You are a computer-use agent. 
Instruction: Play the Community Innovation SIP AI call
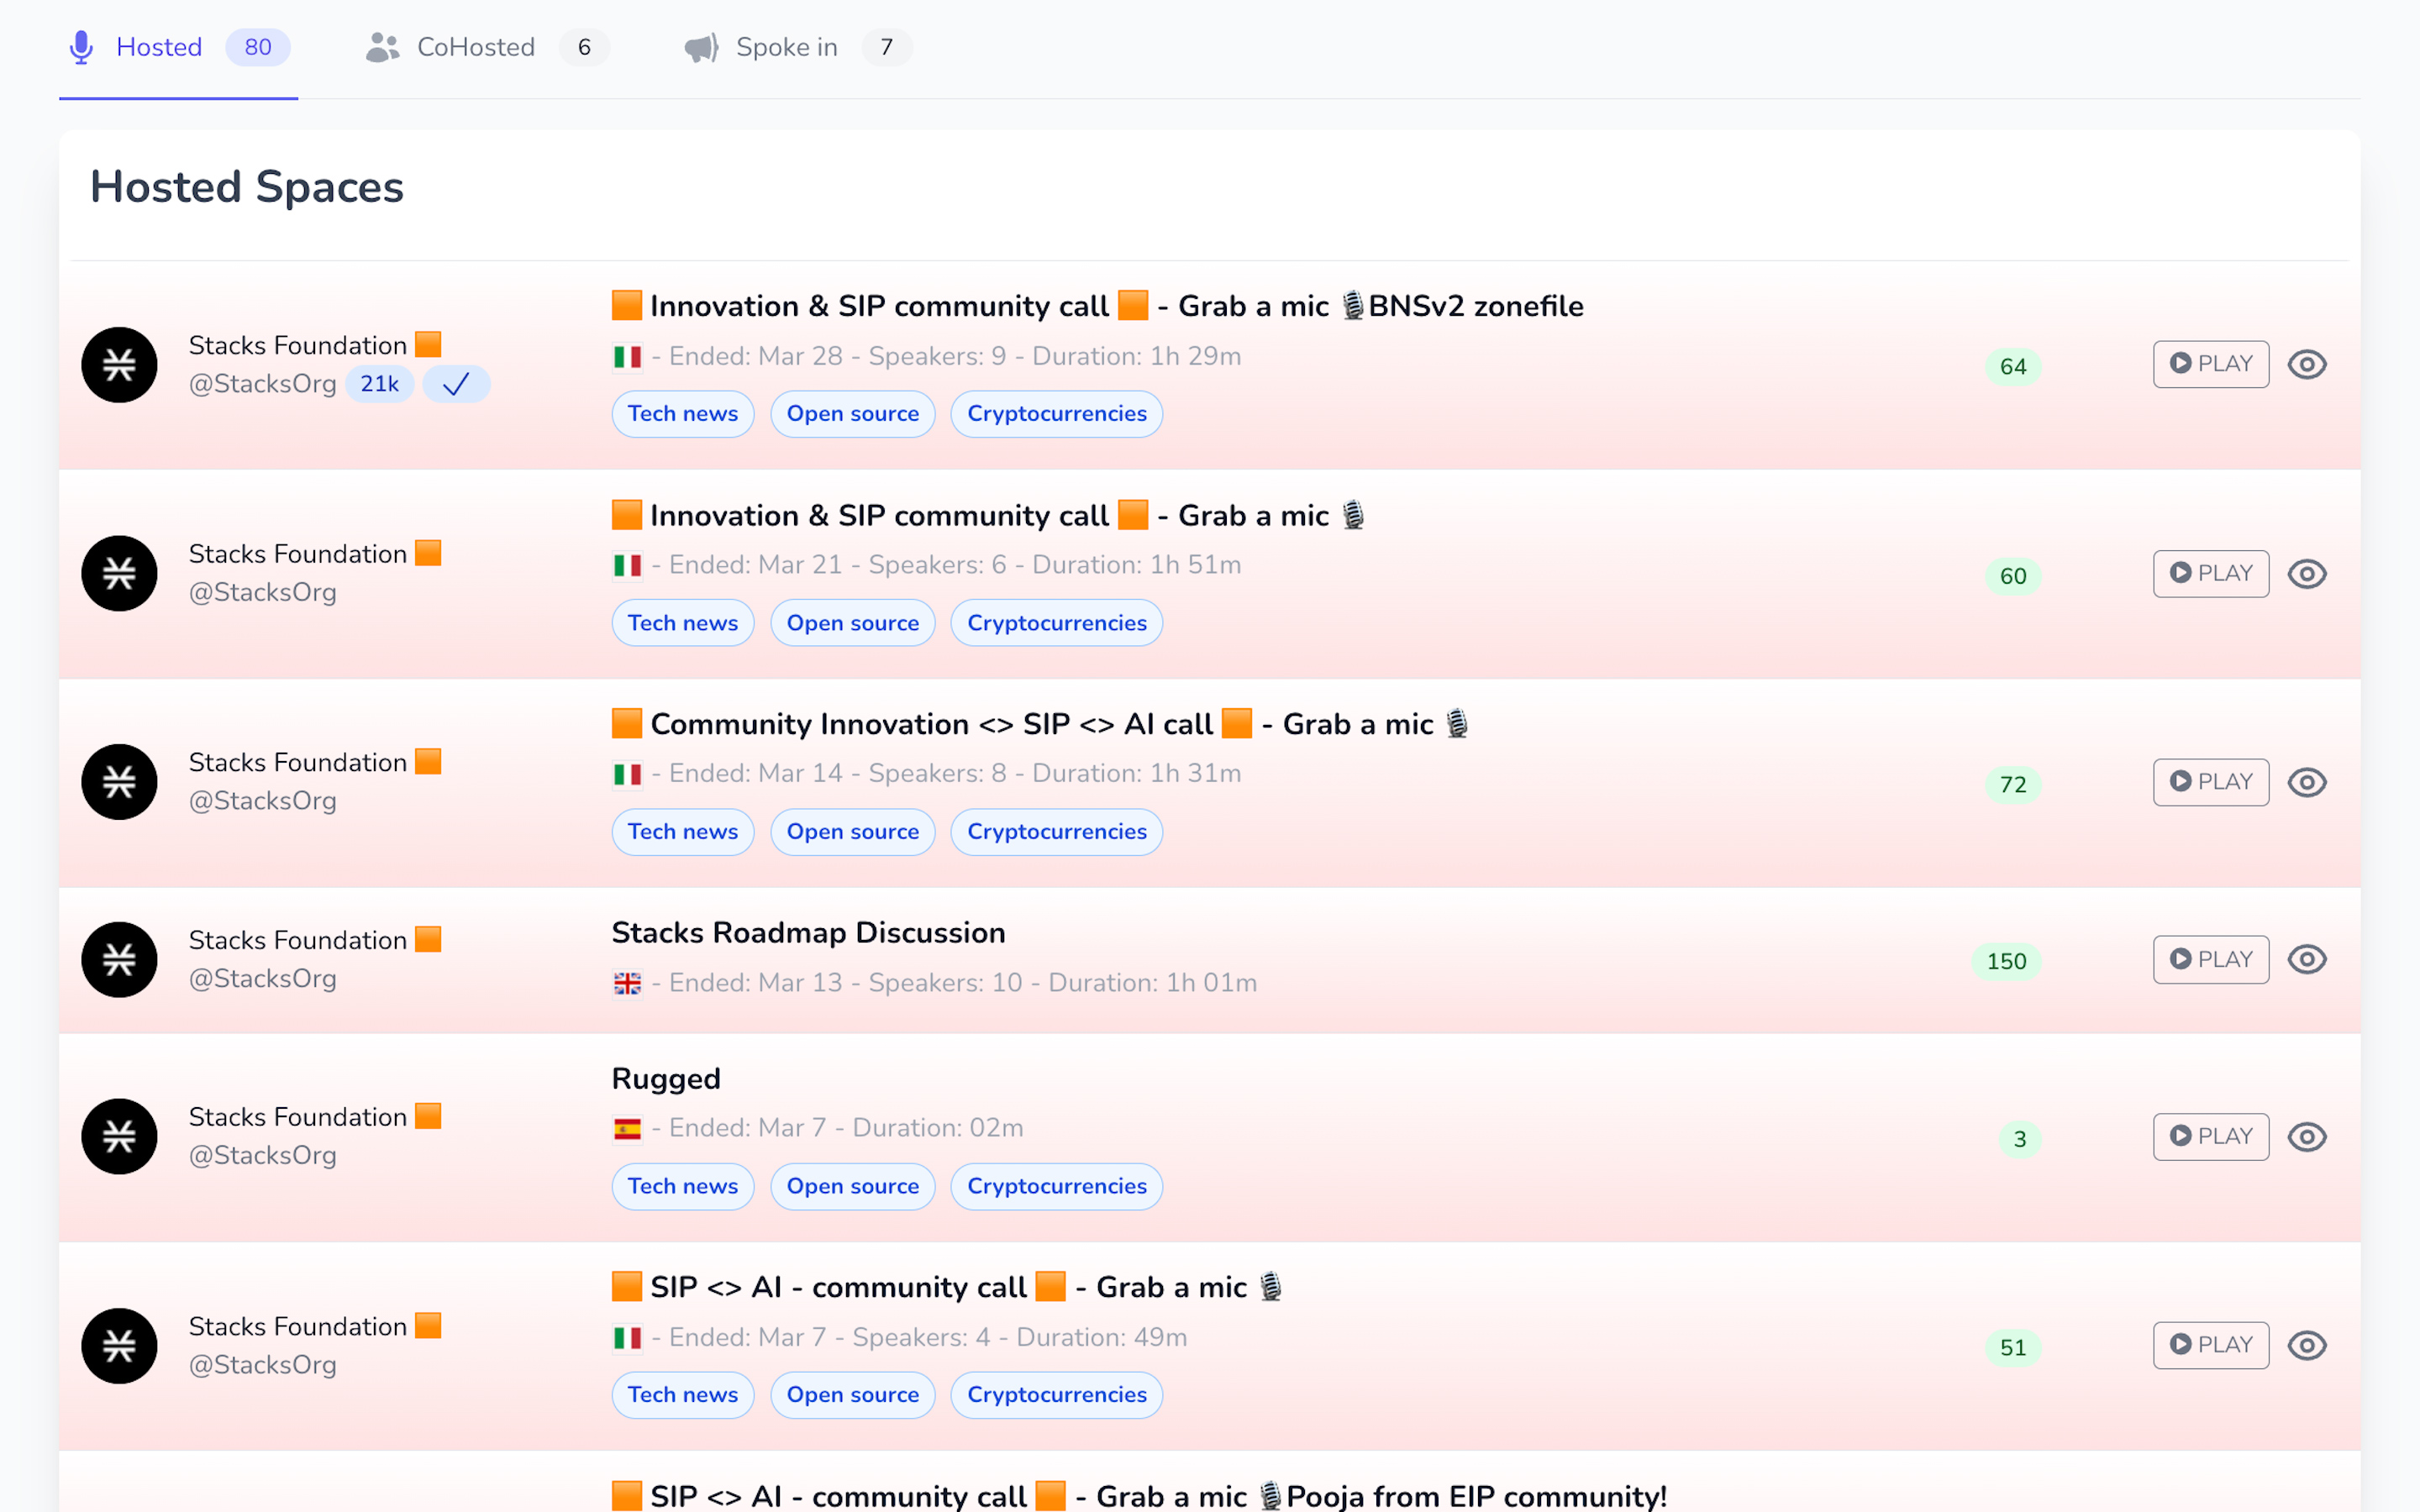(x=2210, y=782)
